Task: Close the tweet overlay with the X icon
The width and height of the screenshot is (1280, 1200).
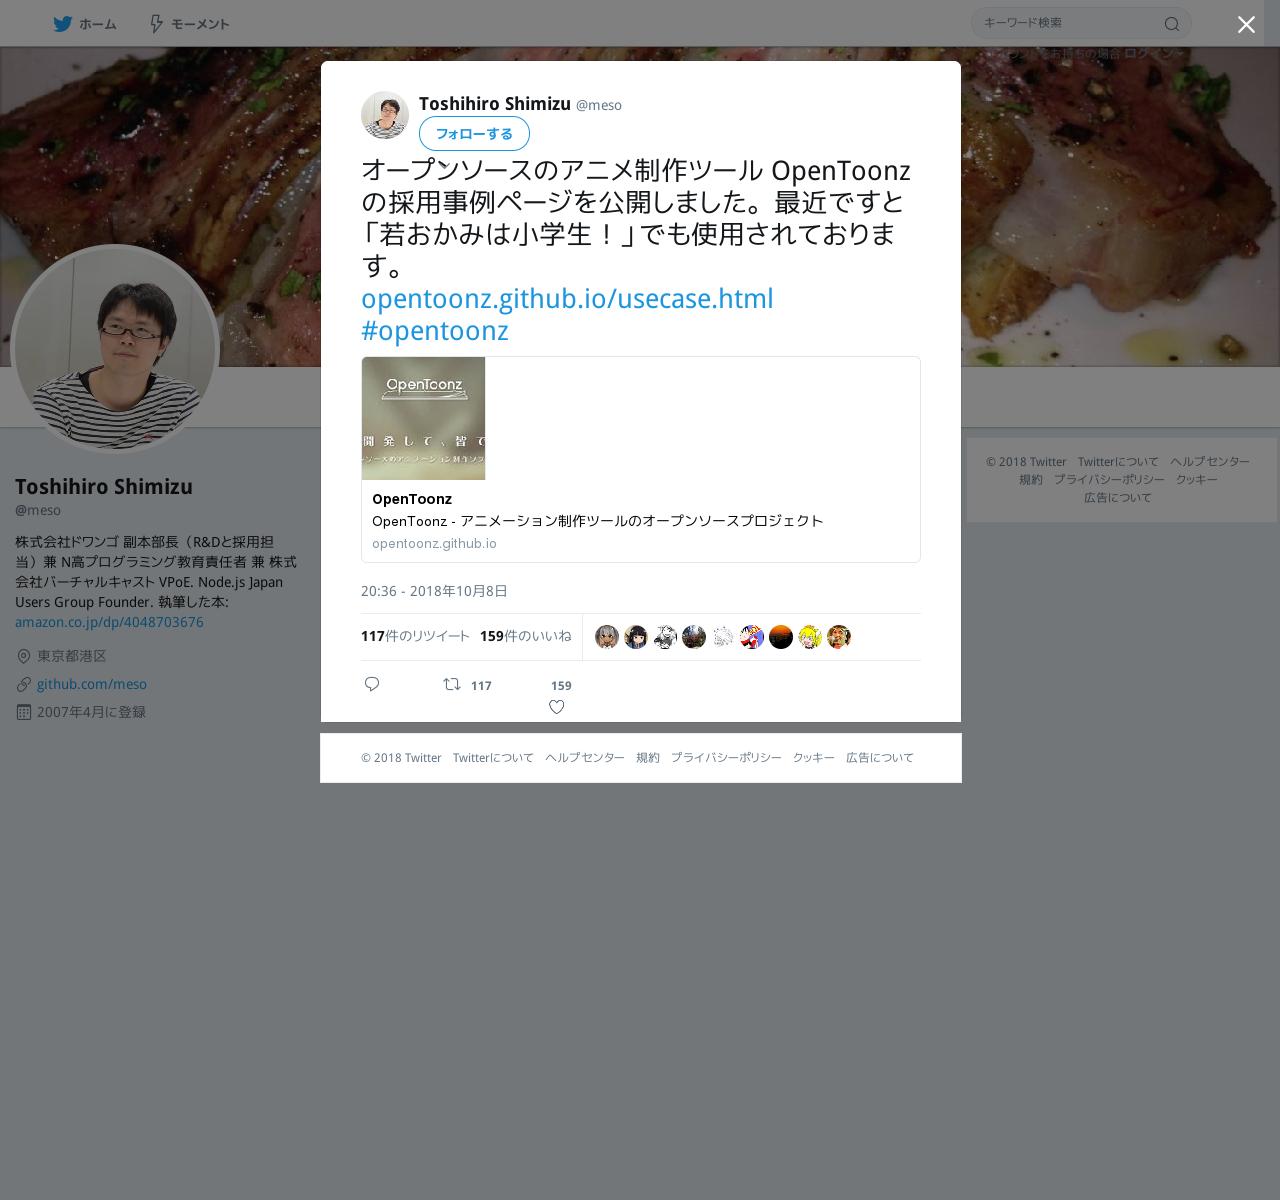Action: (1246, 25)
